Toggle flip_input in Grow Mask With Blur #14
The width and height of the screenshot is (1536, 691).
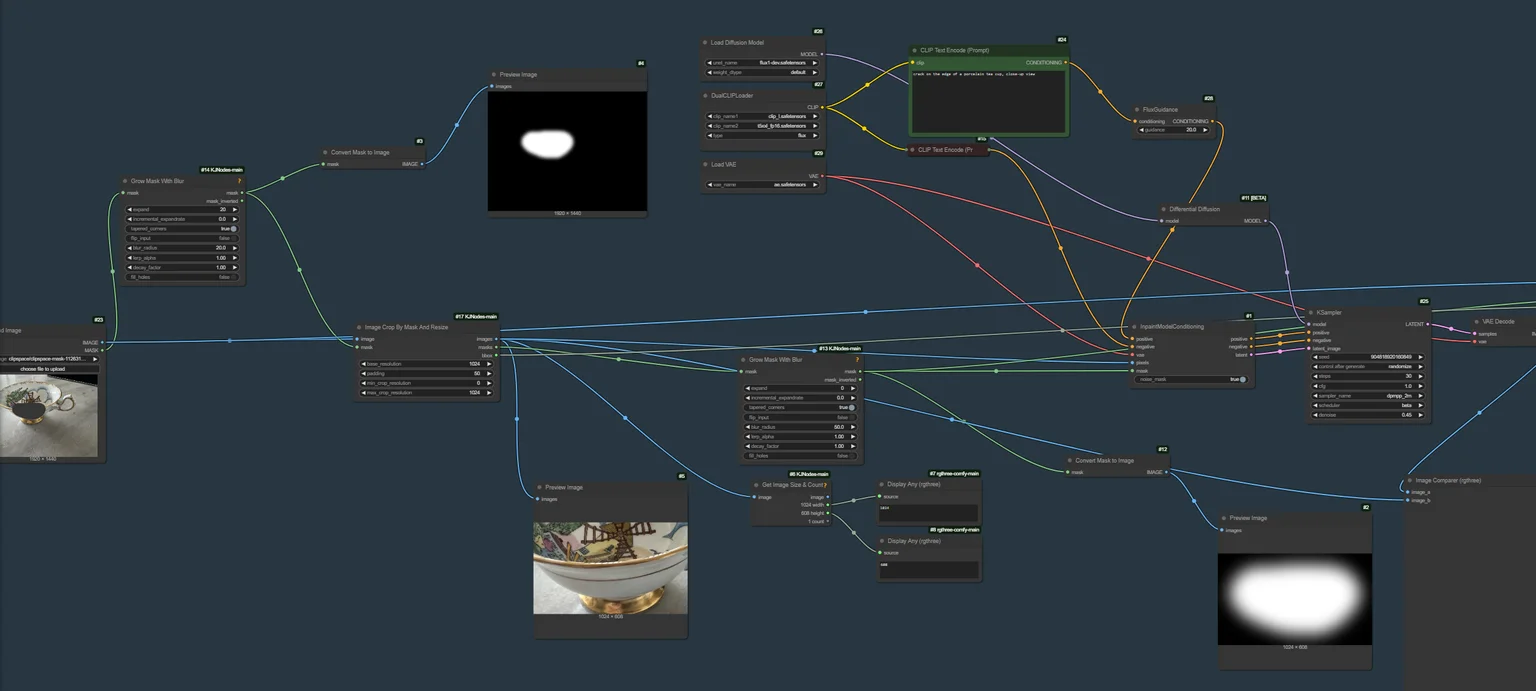[183, 238]
